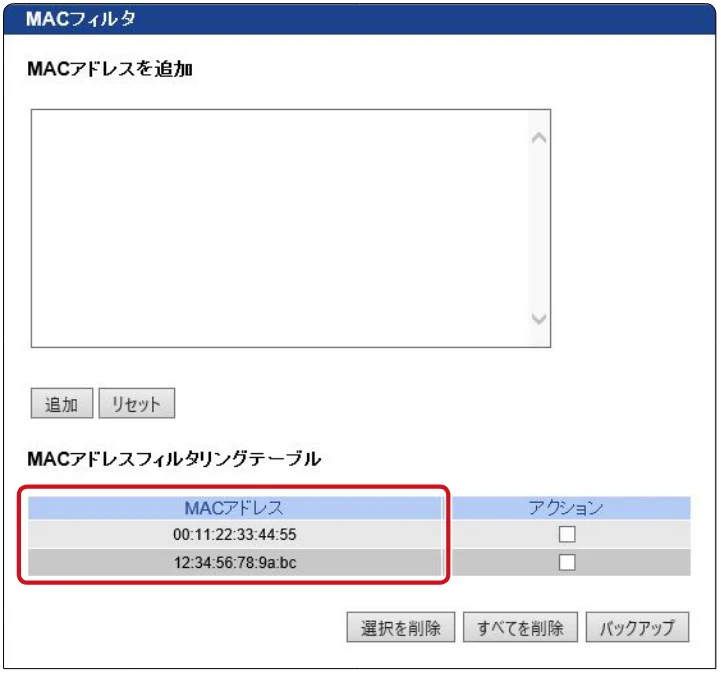Click the textarea scroll down arrow
The height and width of the screenshot is (673, 721).
click(x=539, y=319)
